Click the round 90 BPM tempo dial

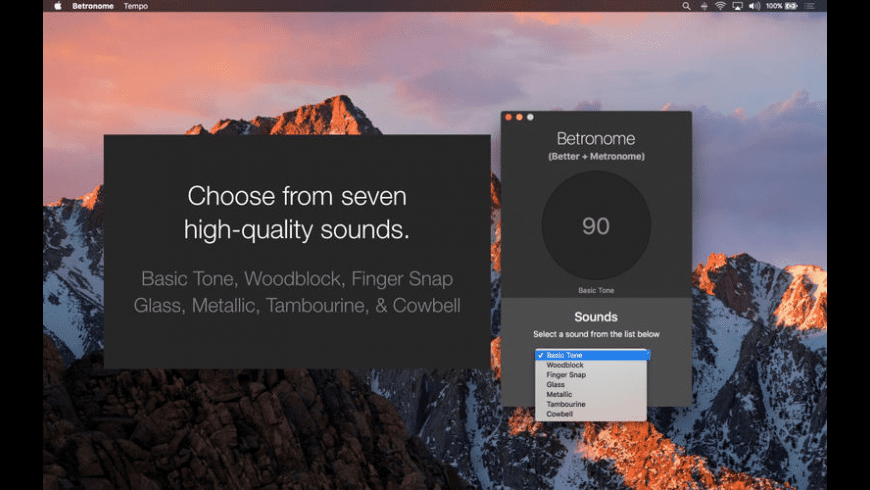click(596, 225)
